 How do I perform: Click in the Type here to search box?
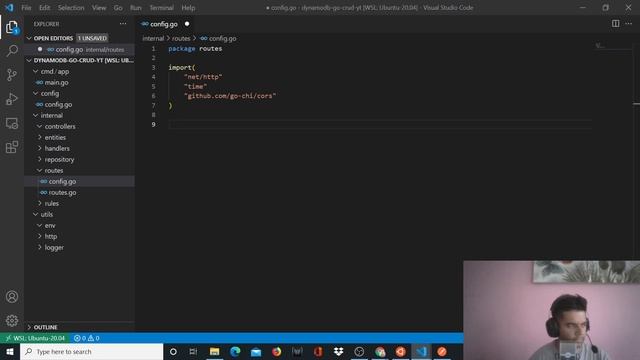[x=91, y=351]
